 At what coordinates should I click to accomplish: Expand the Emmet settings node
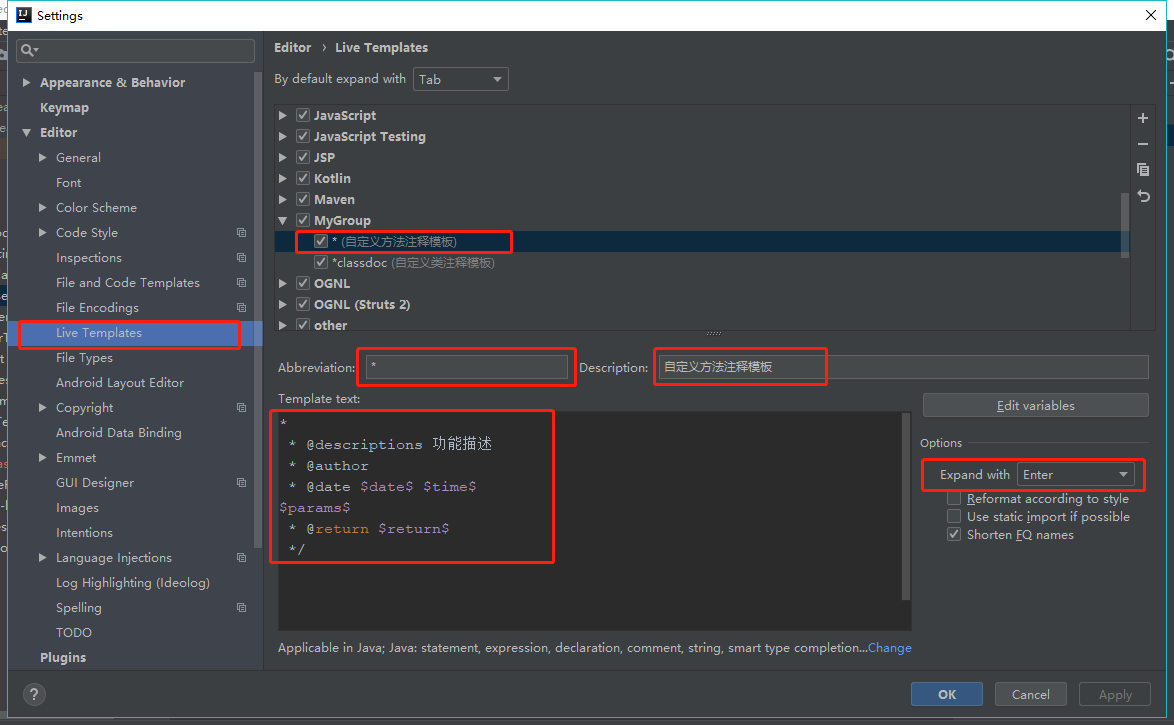43,458
